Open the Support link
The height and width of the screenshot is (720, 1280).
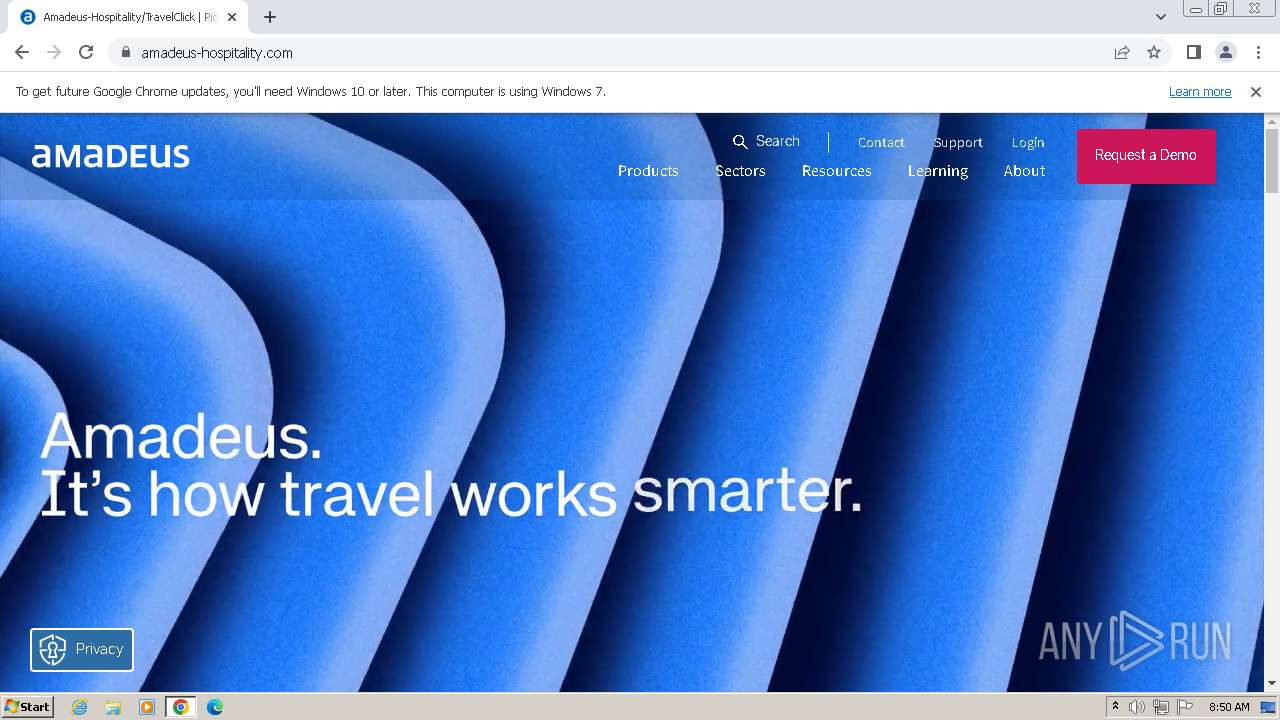pyautogui.click(x=958, y=143)
